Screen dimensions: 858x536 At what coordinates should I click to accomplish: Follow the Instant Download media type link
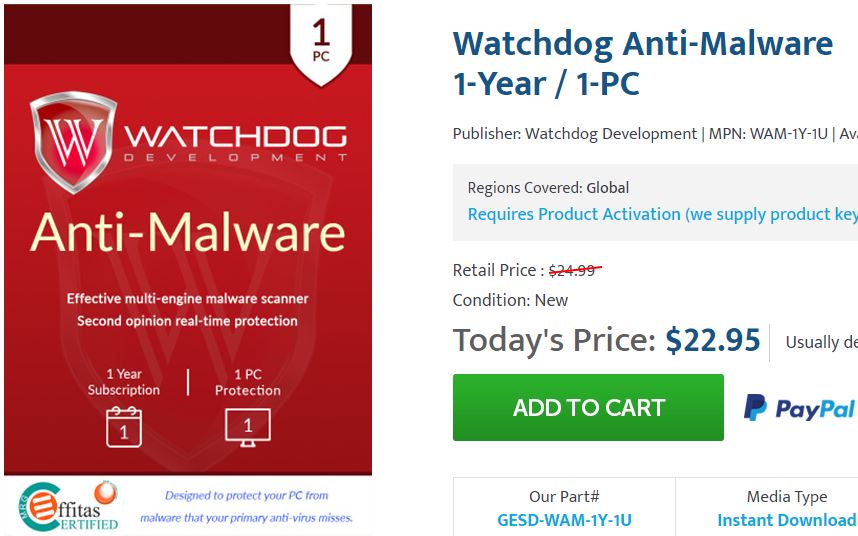(x=786, y=520)
